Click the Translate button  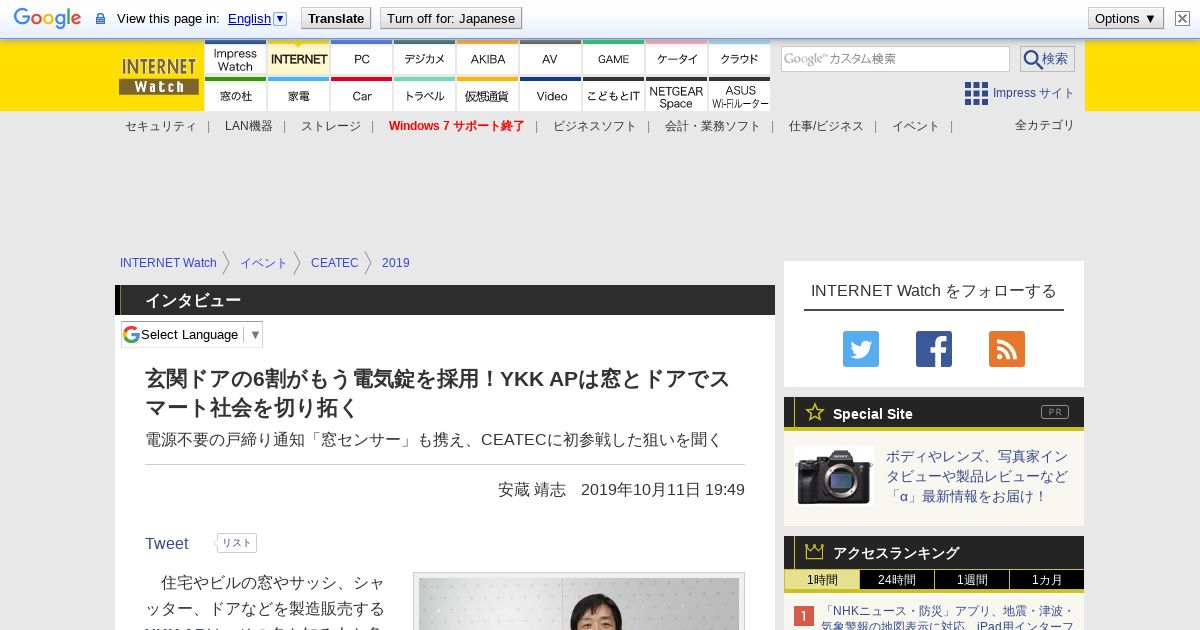click(x=336, y=18)
